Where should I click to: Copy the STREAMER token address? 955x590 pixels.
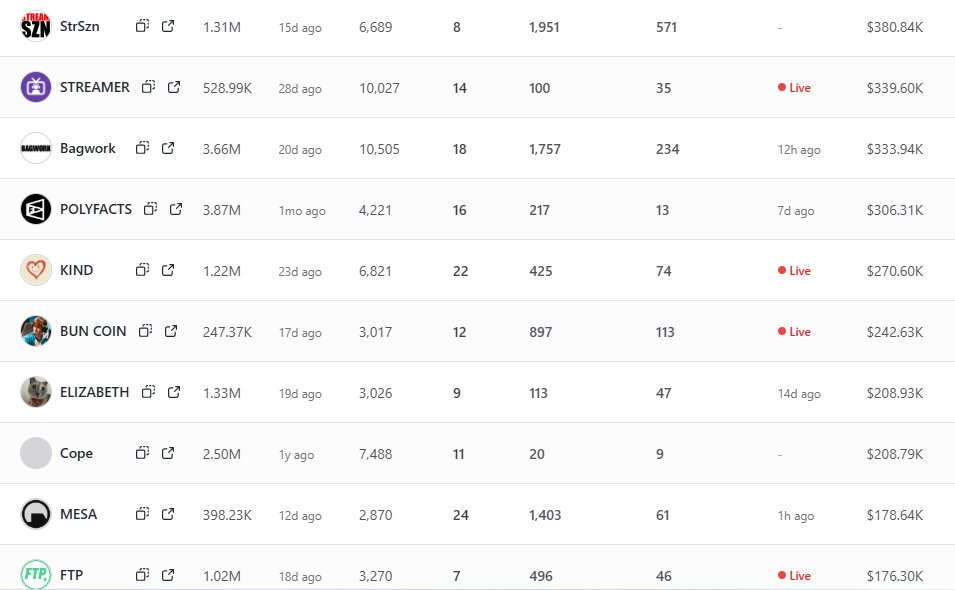click(x=148, y=87)
